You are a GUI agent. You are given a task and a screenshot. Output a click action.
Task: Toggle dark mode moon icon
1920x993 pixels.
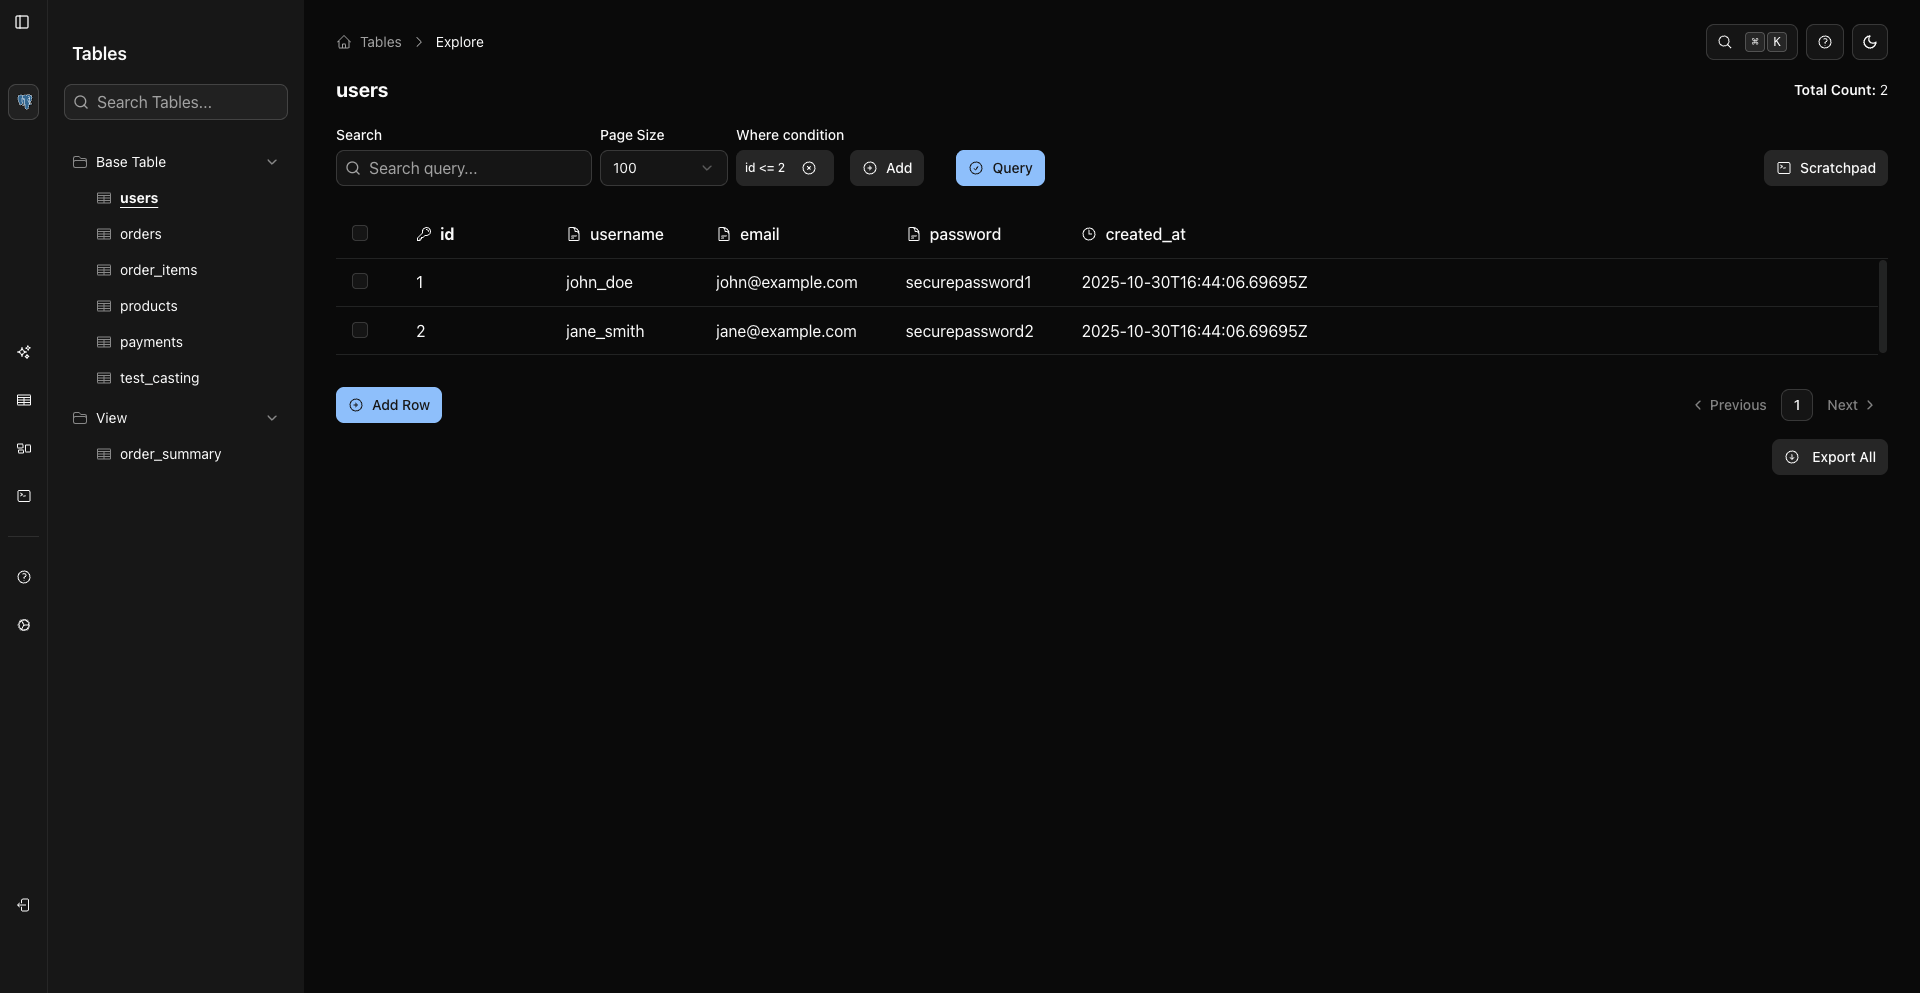[x=1870, y=42]
